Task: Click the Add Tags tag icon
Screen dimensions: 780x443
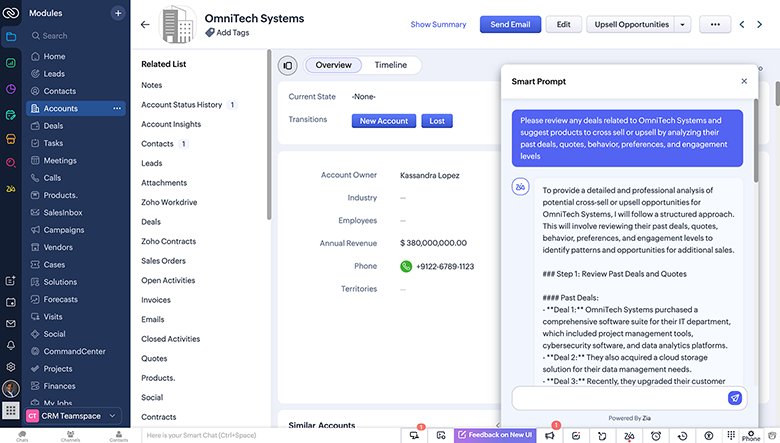Action: pyautogui.click(x=210, y=32)
